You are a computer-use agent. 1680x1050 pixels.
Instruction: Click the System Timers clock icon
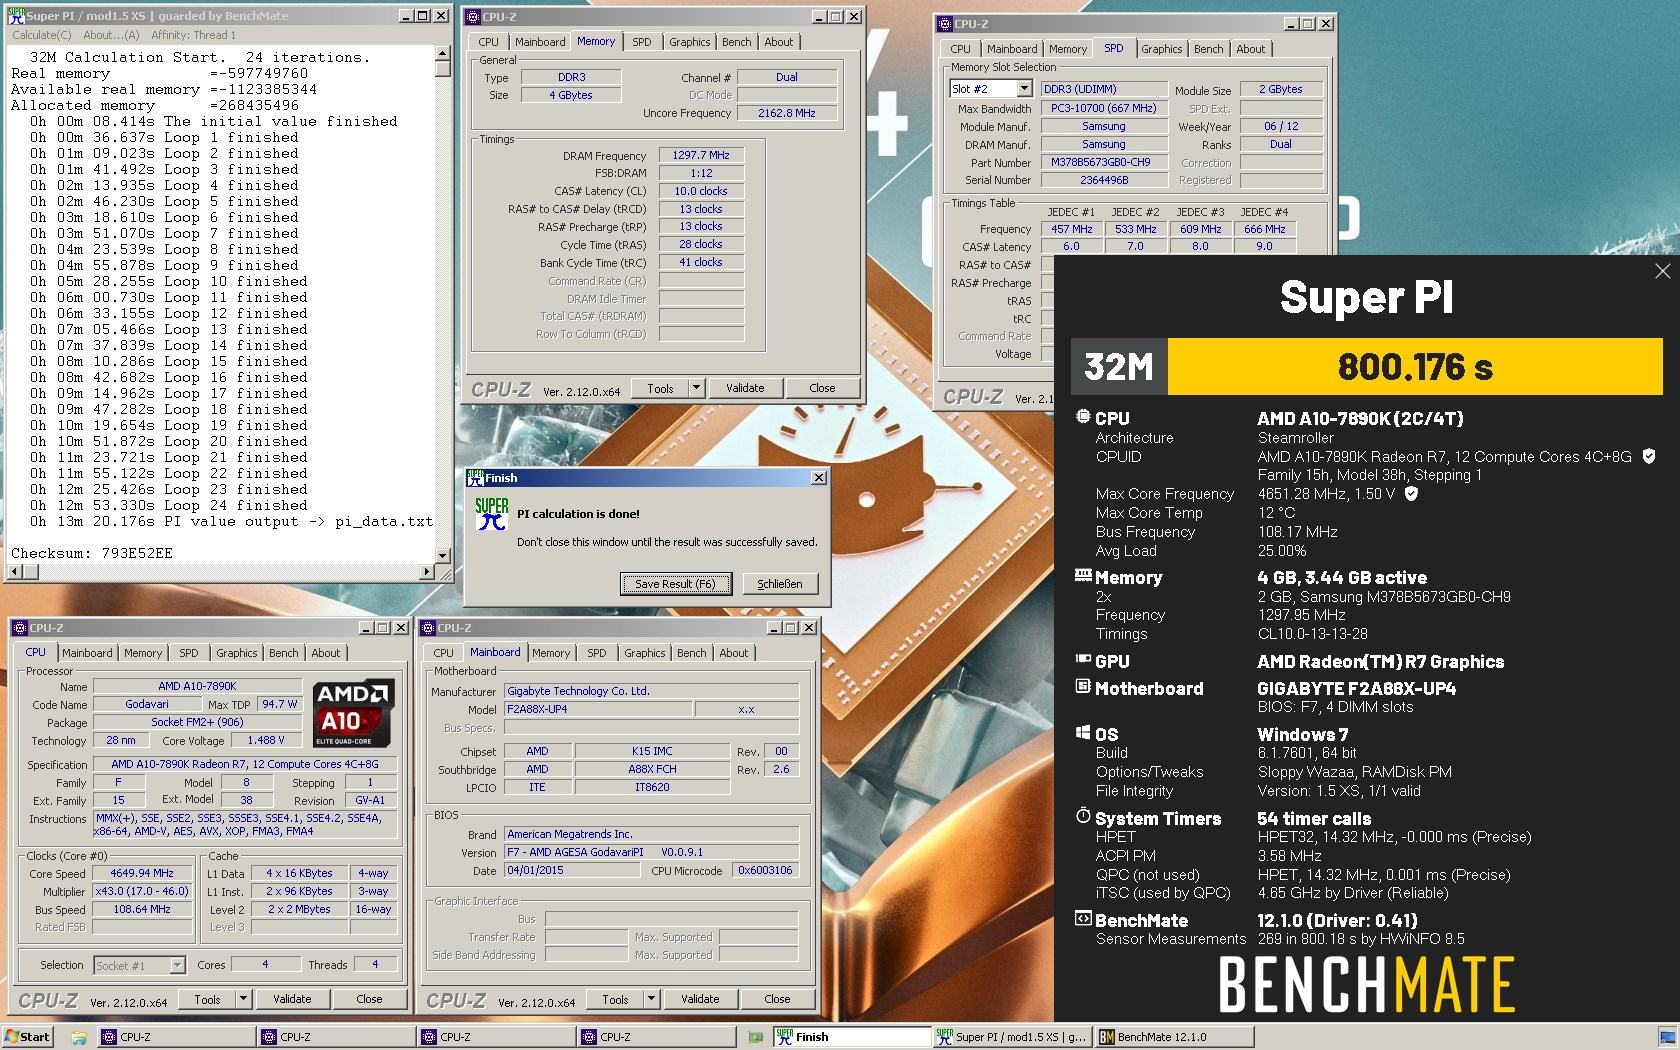point(1082,817)
